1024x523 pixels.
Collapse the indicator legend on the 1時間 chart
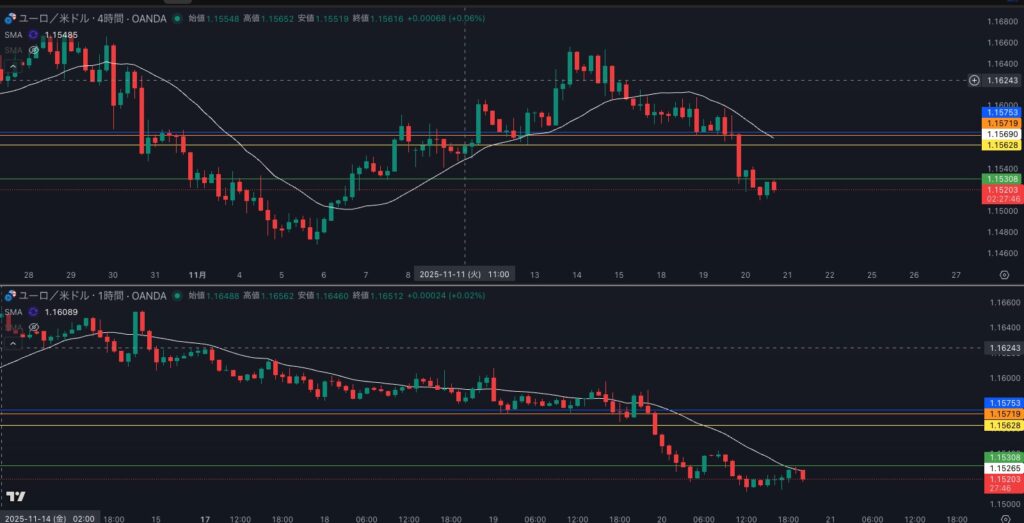point(11,343)
